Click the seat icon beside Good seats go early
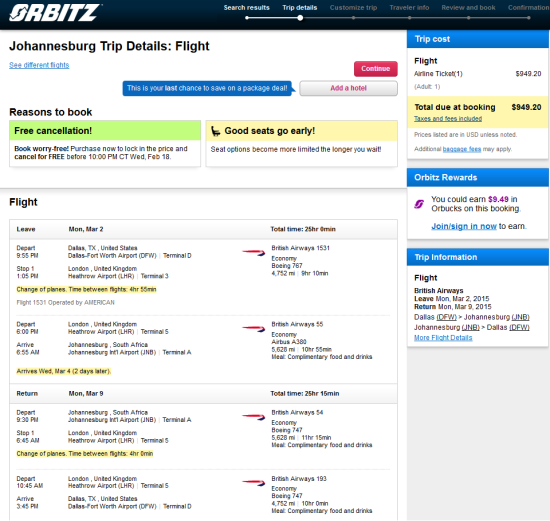This screenshot has width=550, height=521. pyautogui.click(x=215, y=131)
